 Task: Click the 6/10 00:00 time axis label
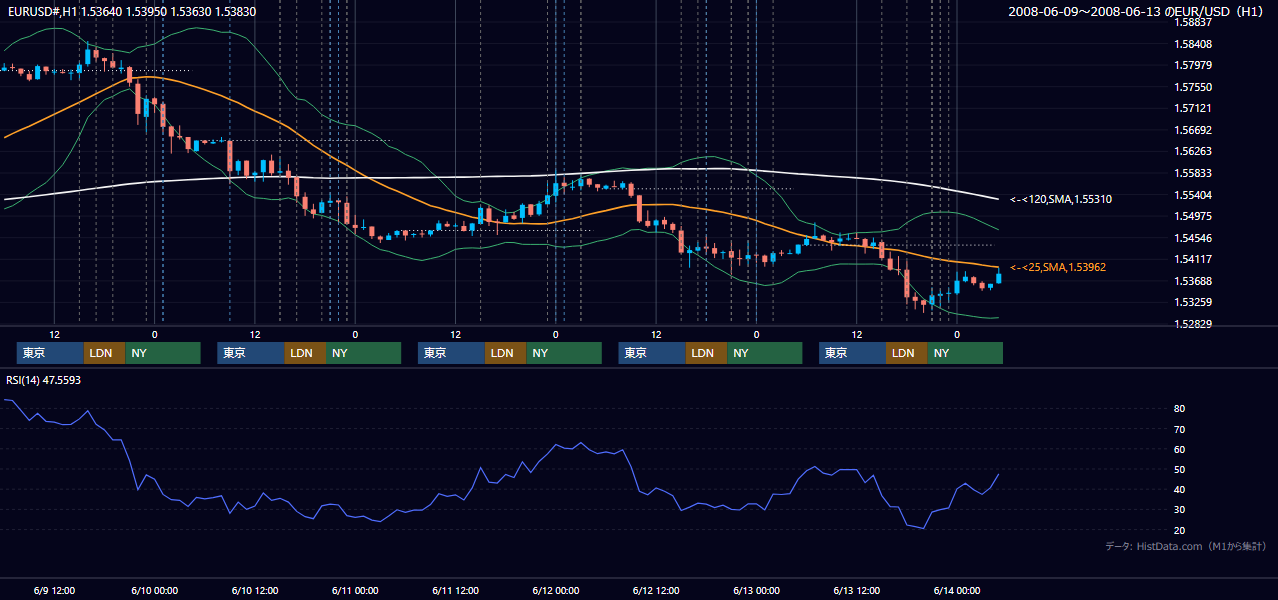pyautogui.click(x=155, y=590)
